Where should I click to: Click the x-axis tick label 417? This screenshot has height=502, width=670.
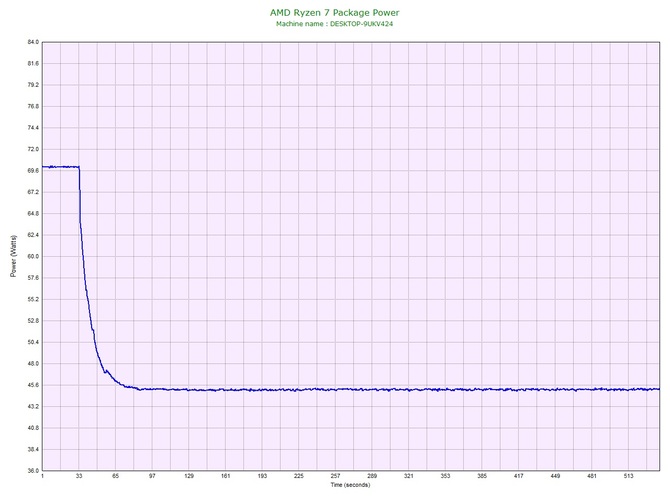click(x=519, y=476)
